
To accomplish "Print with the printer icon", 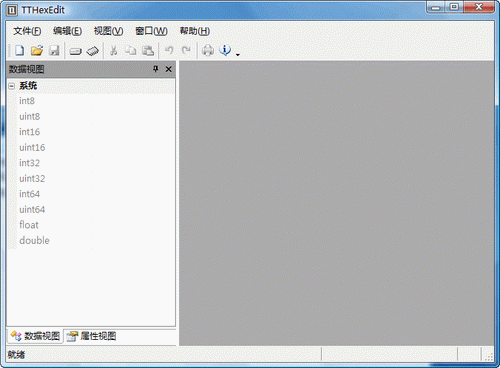I will click(208, 50).
